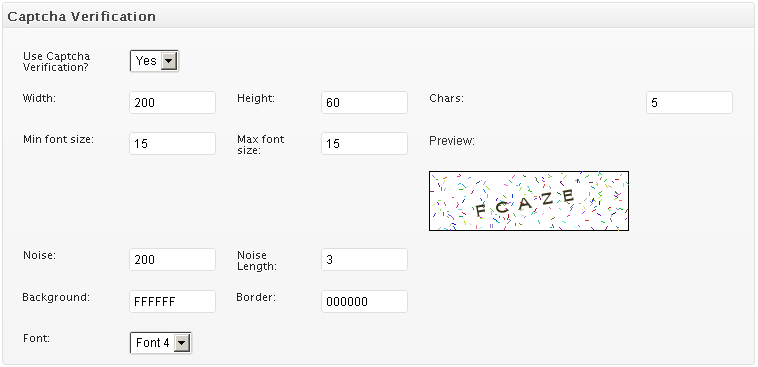Image resolution: width=758 pixels, height=367 pixels.
Task: Click the Min font size field
Action: click(173, 144)
